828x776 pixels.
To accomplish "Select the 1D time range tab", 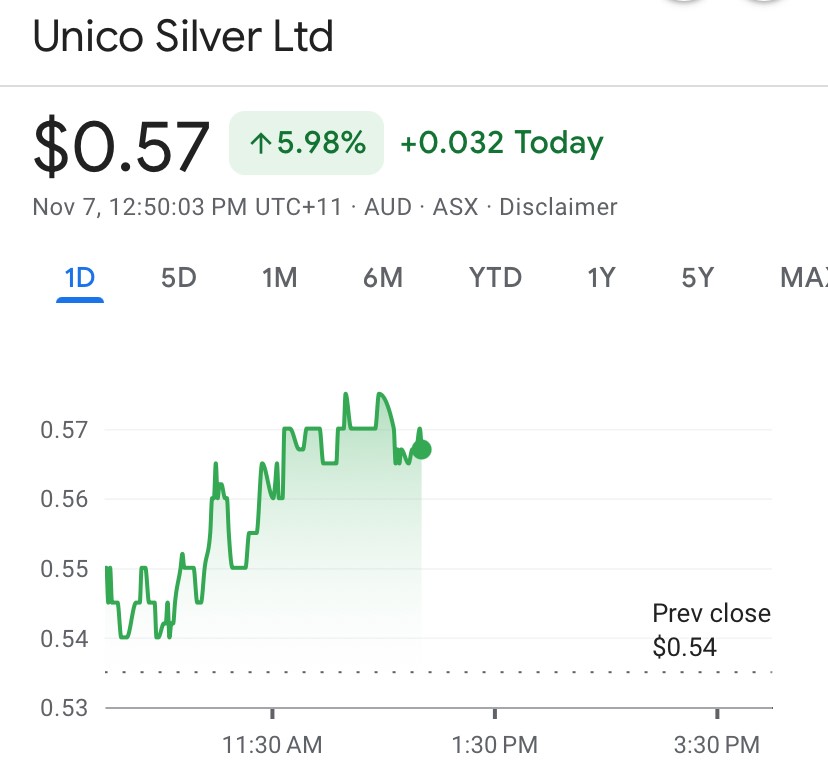I will point(80,277).
